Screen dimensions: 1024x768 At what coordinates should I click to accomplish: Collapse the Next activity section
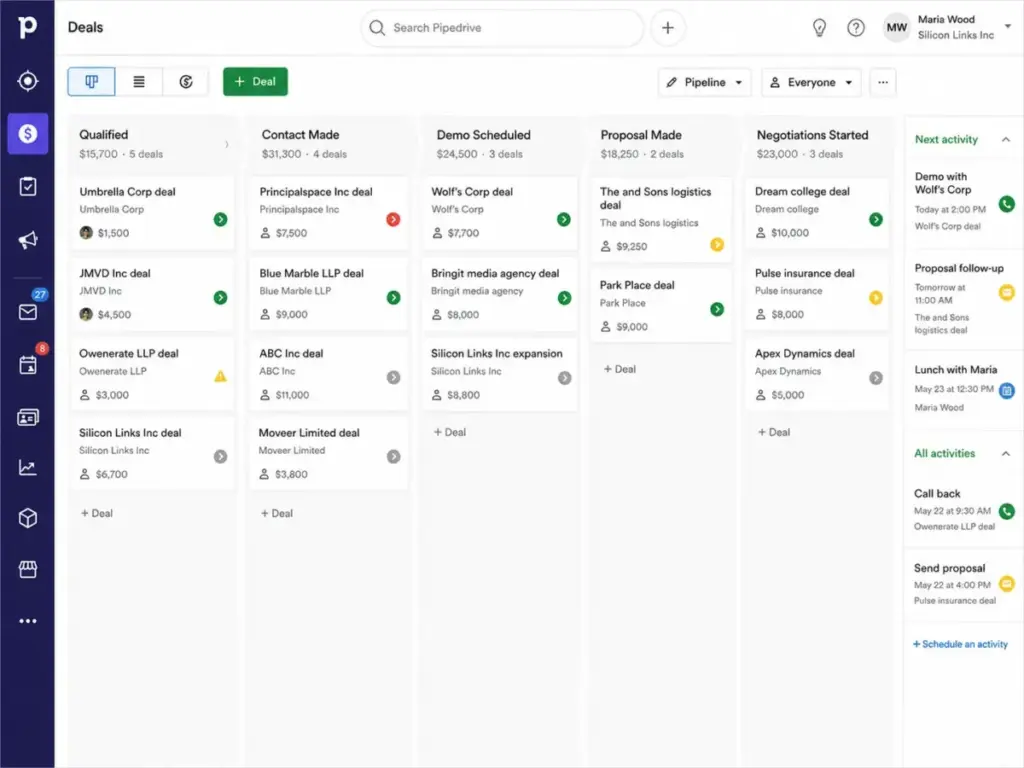point(1006,139)
